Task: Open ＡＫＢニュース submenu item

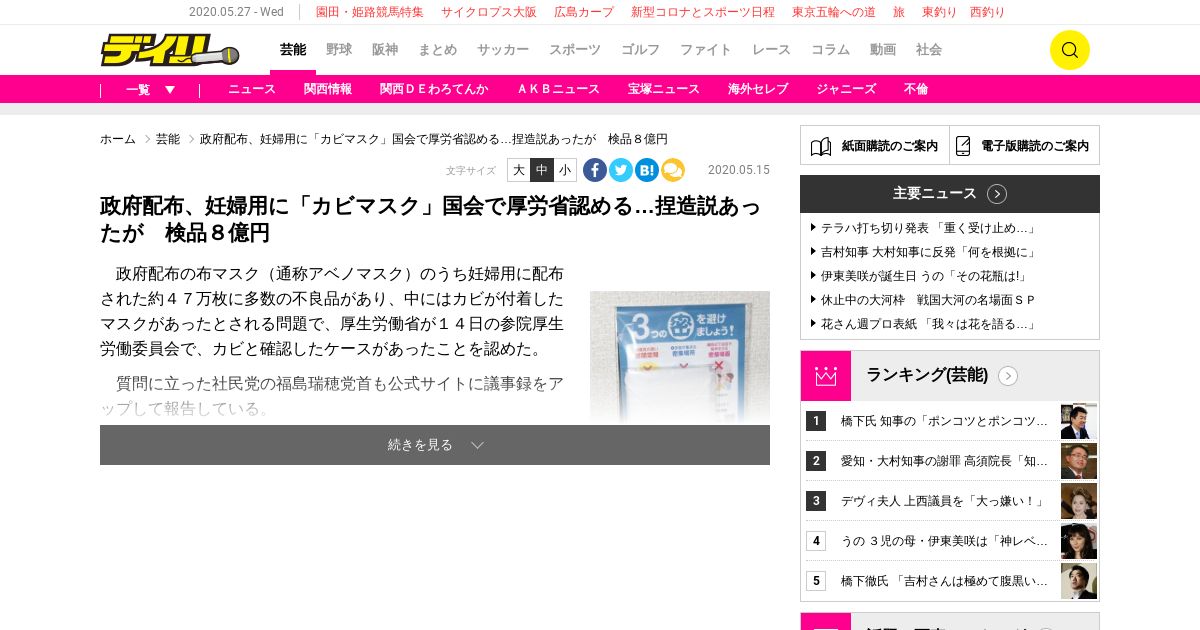Action: point(558,89)
